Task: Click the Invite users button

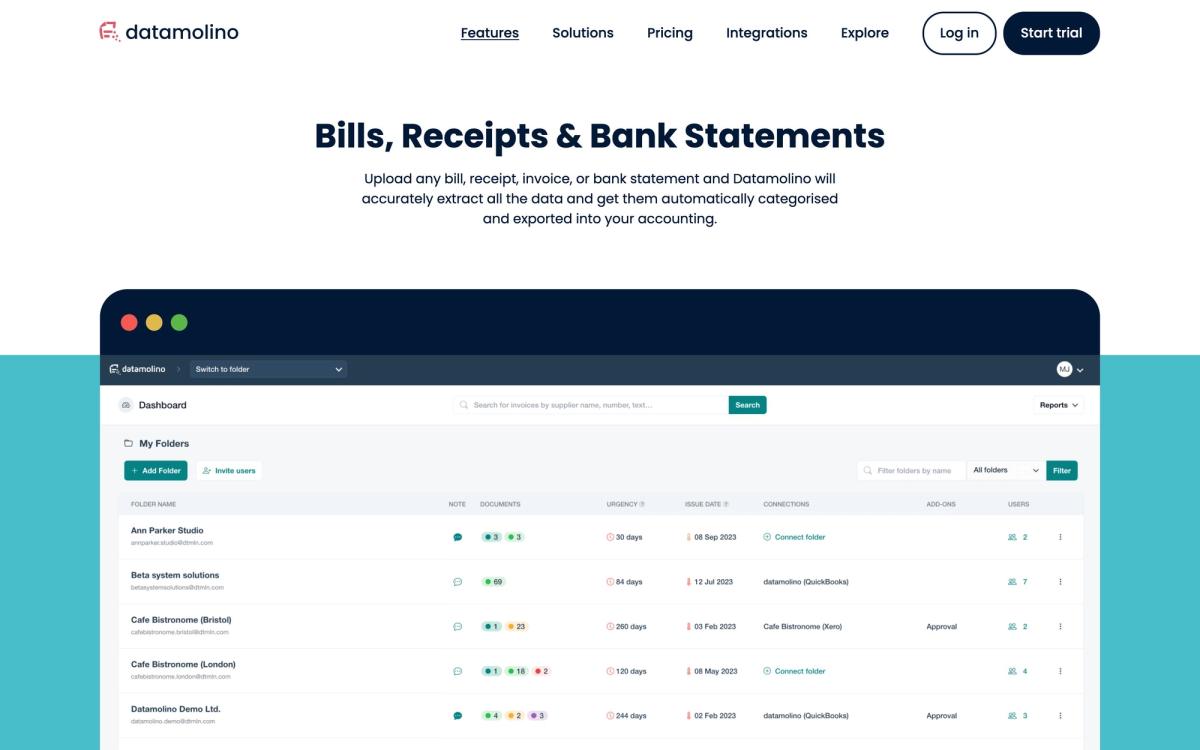Action: [x=229, y=470]
